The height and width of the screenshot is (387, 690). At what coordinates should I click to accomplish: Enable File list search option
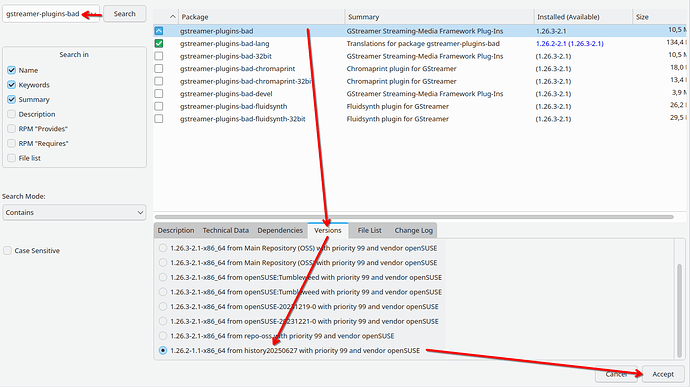pos(11,158)
